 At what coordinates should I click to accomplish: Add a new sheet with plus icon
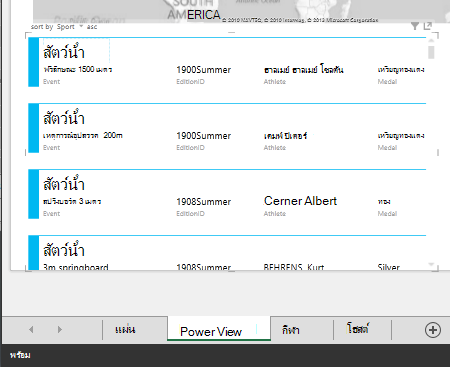click(433, 330)
